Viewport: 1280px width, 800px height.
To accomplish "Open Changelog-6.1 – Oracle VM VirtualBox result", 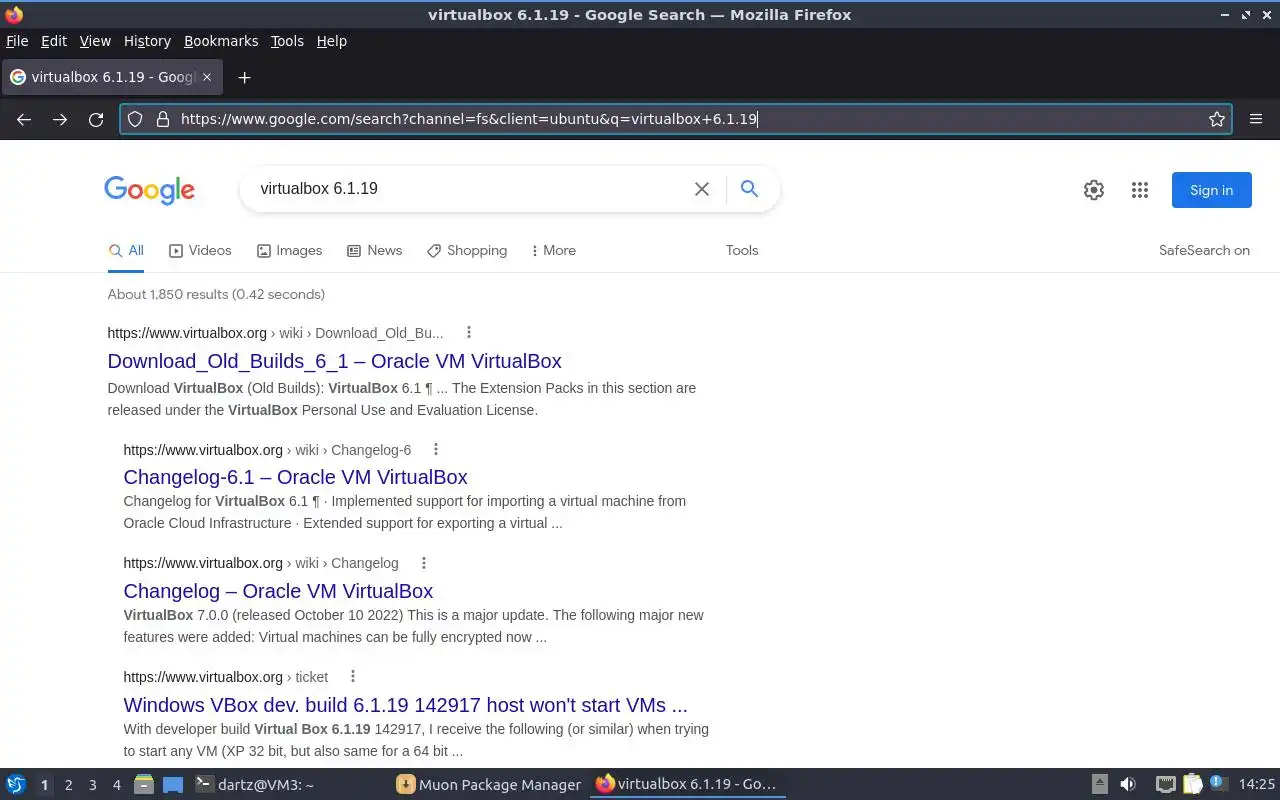I will pyautogui.click(x=295, y=477).
